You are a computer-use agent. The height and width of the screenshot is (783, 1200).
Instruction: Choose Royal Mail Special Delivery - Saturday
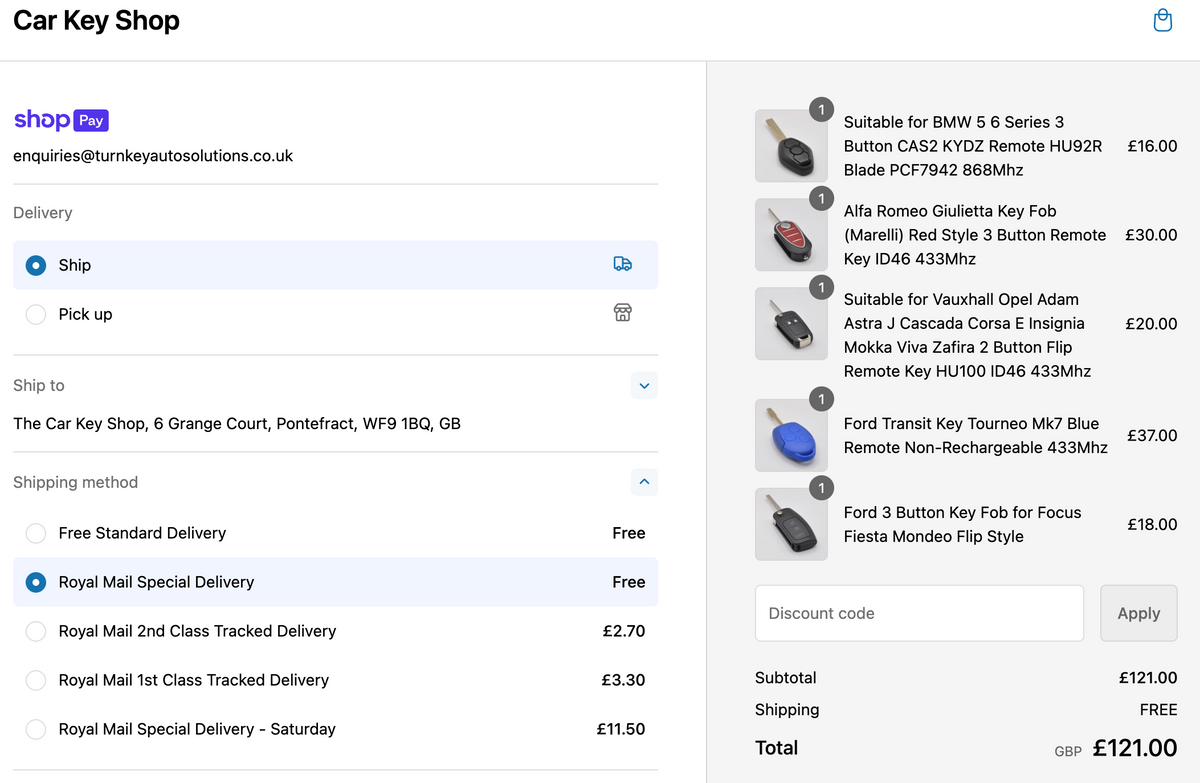coord(36,729)
